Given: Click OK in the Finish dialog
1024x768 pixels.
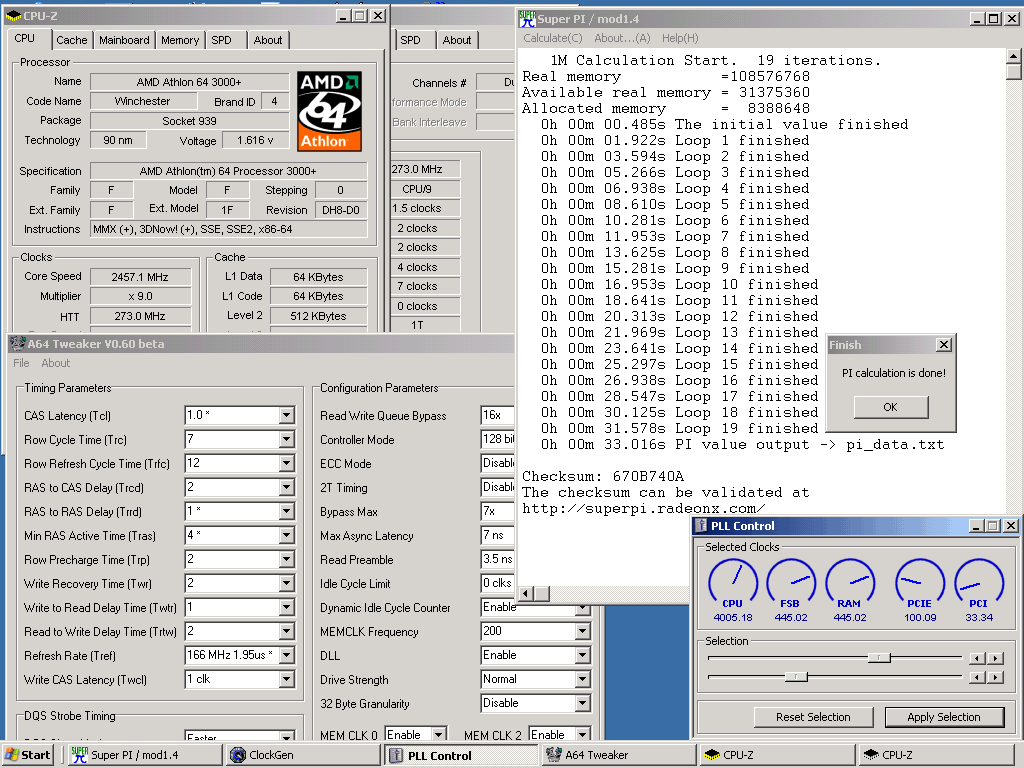Looking at the screenshot, I should tap(891, 407).
